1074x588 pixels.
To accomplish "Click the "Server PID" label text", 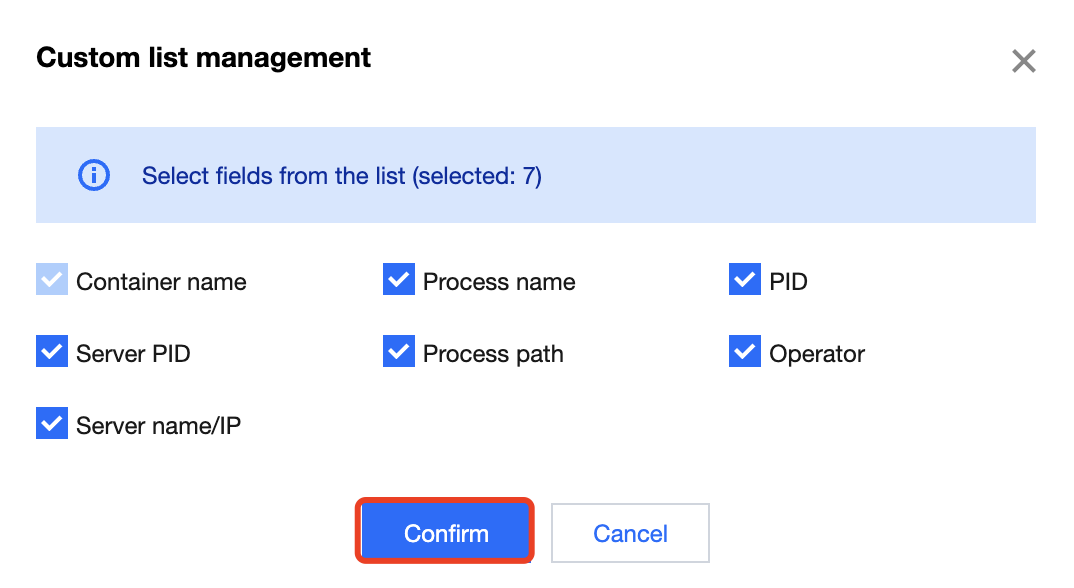I will pos(133,354).
